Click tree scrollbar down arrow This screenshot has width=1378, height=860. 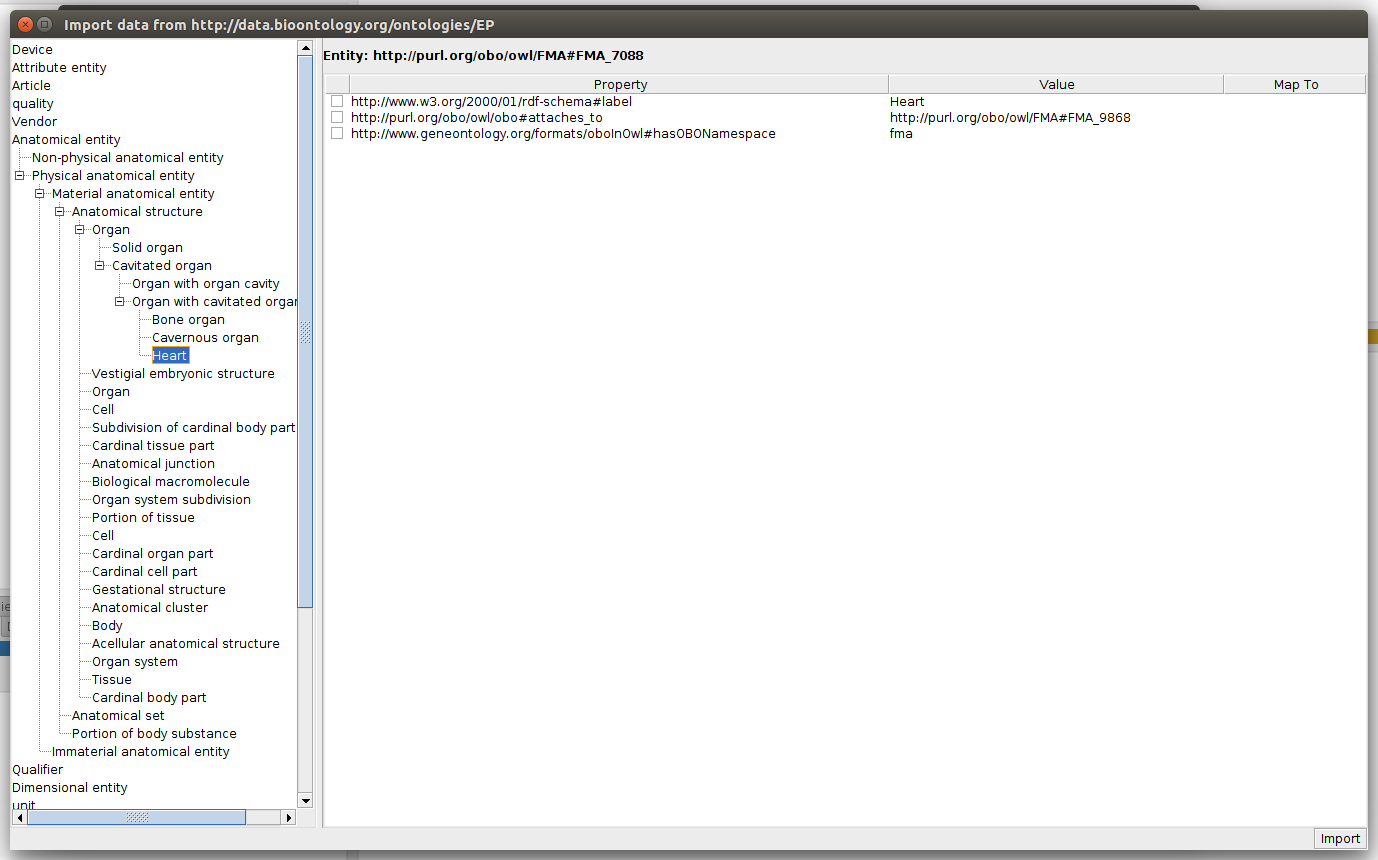click(305, 801)
